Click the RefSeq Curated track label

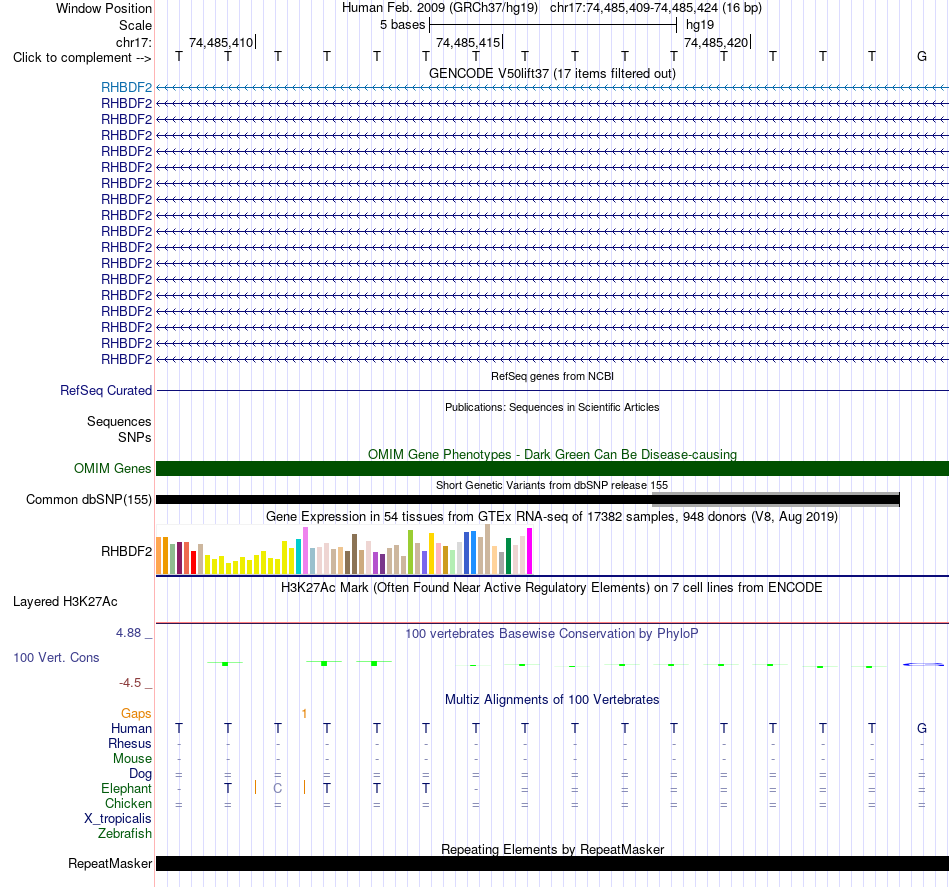(105, 390)
